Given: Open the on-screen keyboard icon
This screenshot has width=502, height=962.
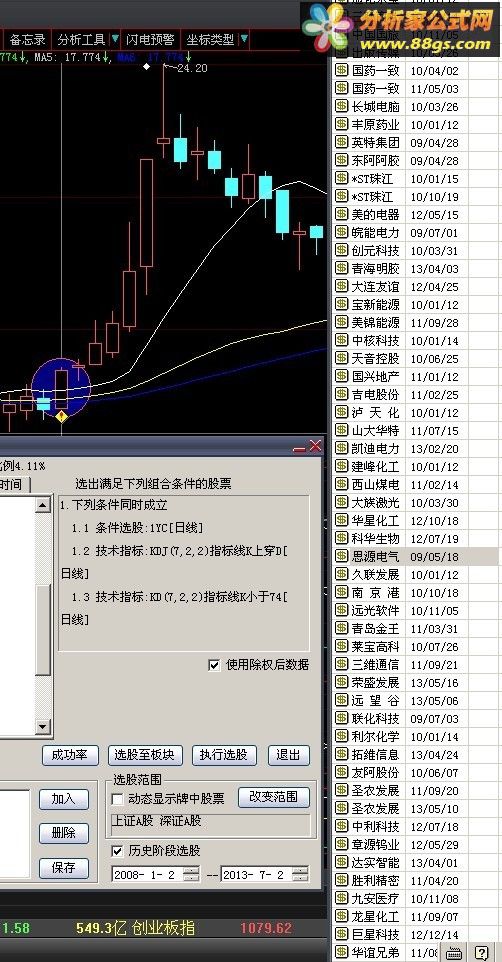Looking at the screenshot, I should pos(454,953).
